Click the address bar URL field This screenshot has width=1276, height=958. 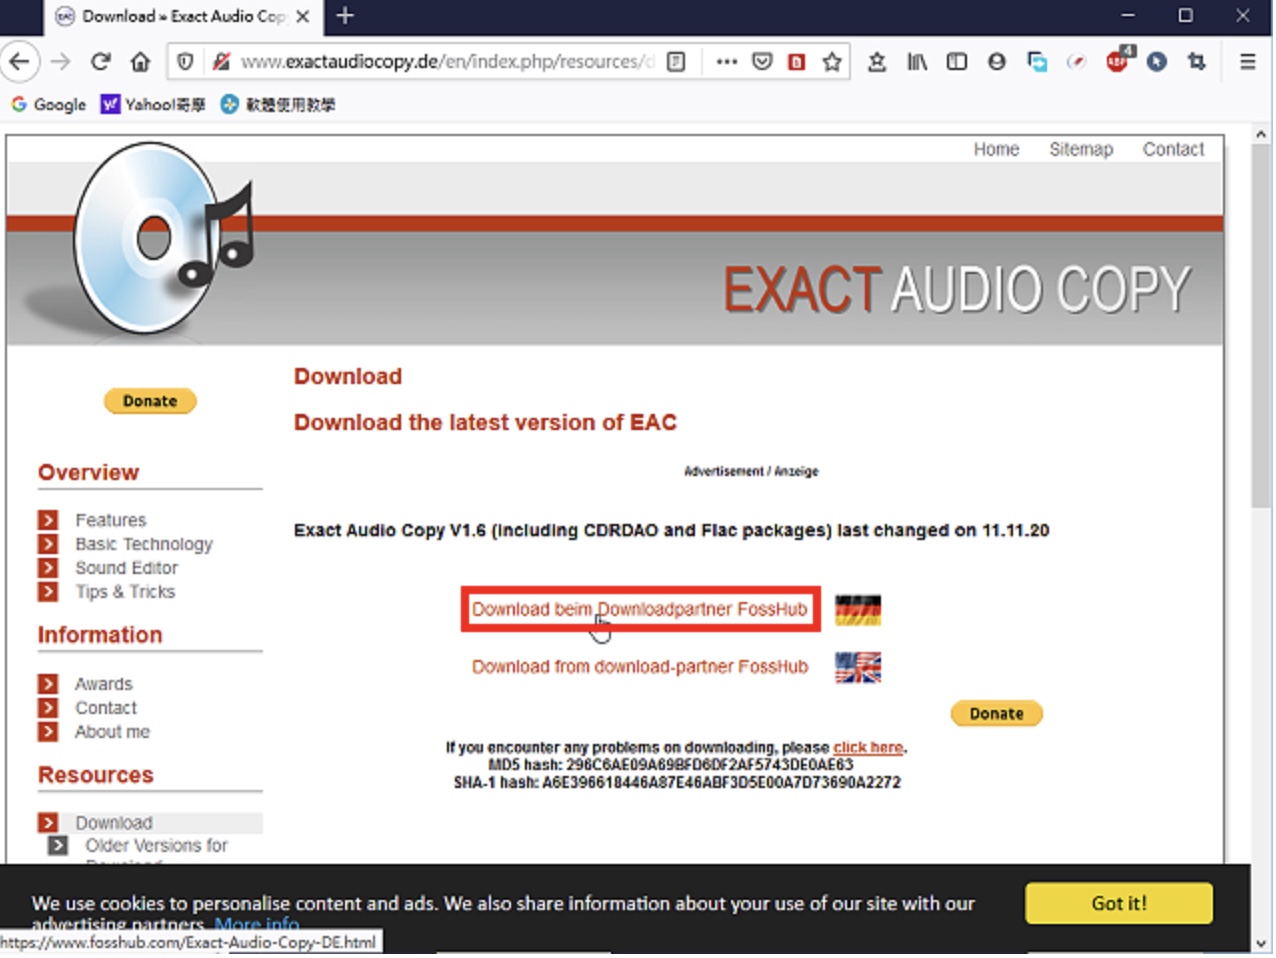(448, 62)
